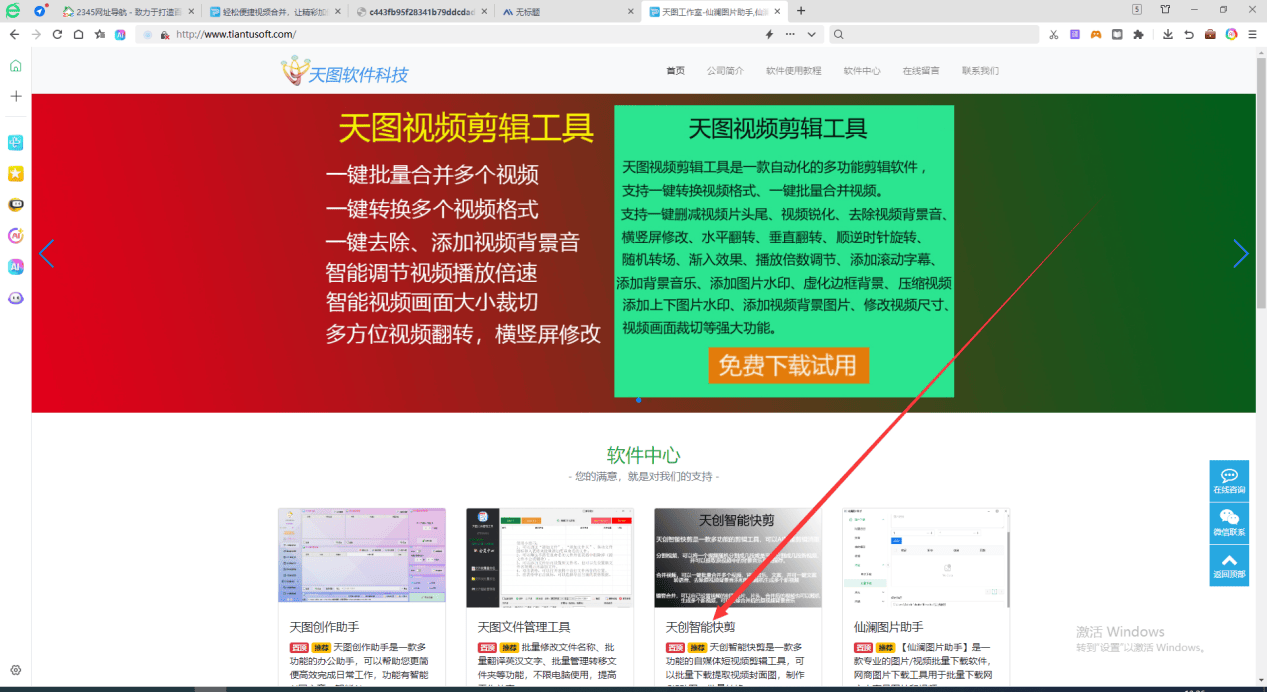Switch to the c443fb95f28341b79ddcda tab
1267x692 pixels.
[x=421, y=11]
